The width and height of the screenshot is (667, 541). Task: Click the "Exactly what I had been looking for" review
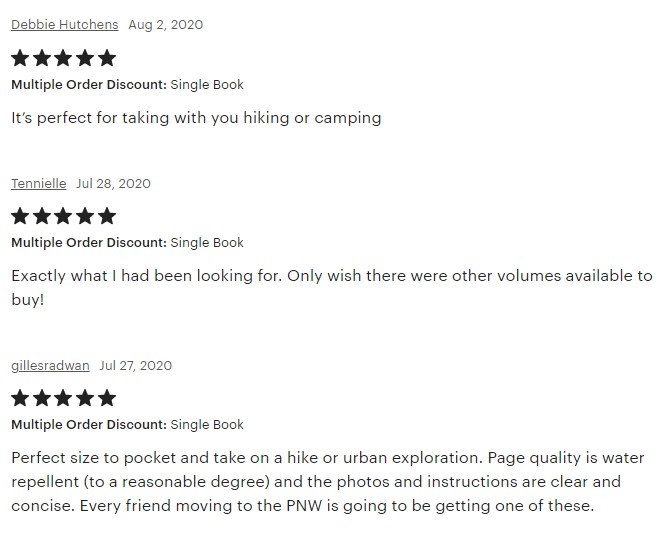pos(331,286)
